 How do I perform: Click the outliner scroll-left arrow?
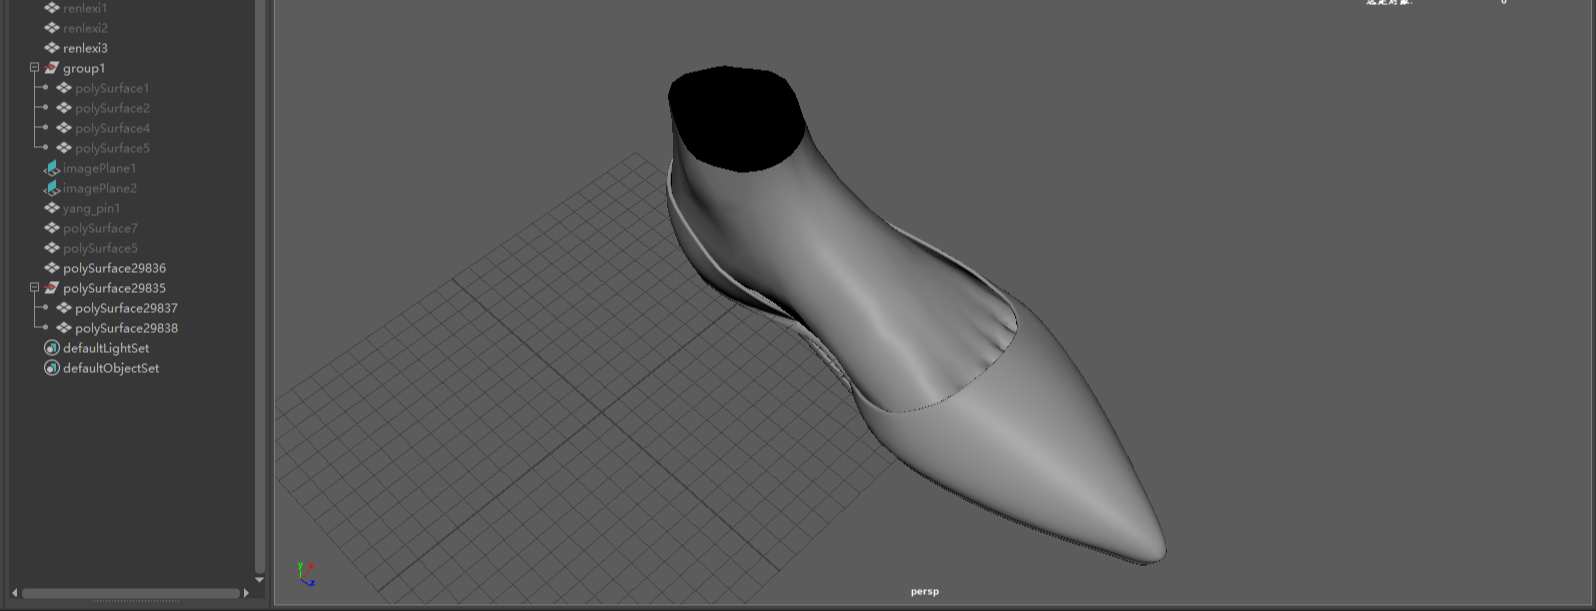point(14,593)
